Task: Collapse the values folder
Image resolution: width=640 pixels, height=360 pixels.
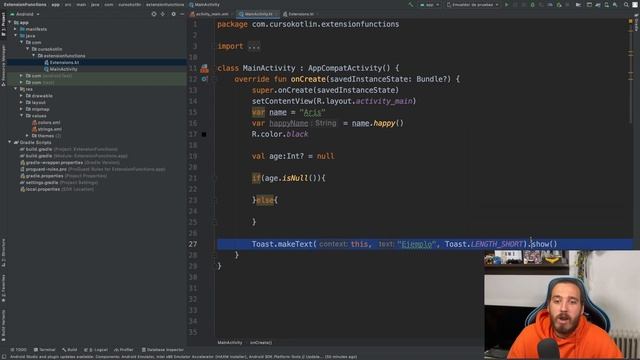Action: 21,116
